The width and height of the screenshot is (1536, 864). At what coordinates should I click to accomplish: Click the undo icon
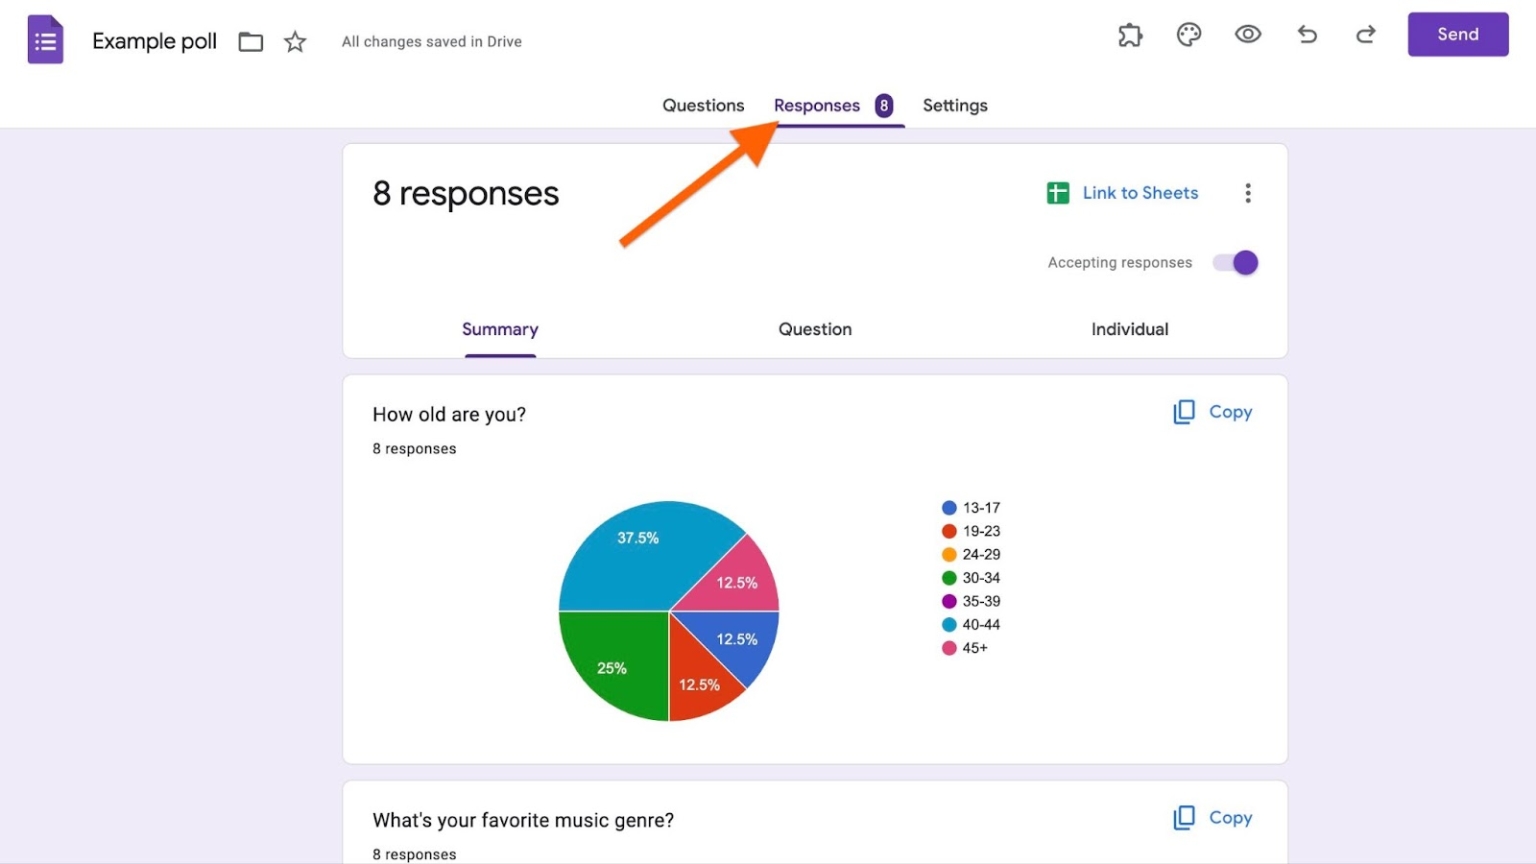pos(1307,34)
